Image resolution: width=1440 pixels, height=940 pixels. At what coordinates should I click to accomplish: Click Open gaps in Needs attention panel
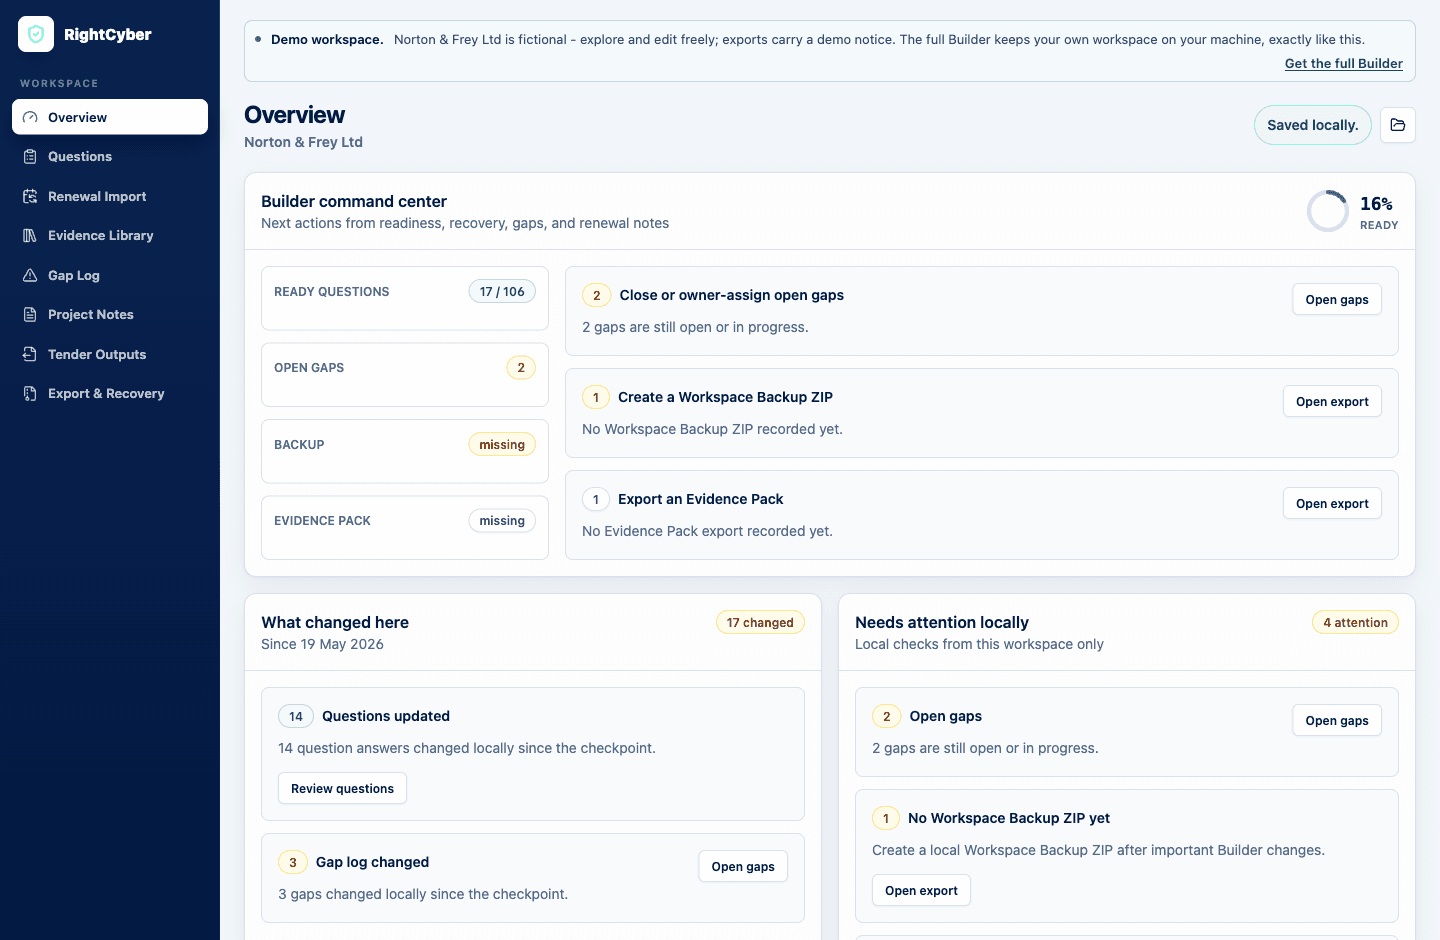(x=1337, y=721)
